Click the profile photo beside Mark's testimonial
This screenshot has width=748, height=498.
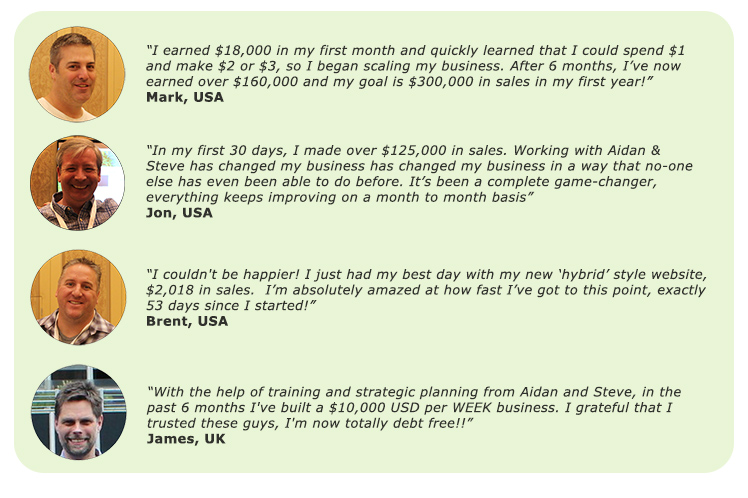[x=77, y=74]
